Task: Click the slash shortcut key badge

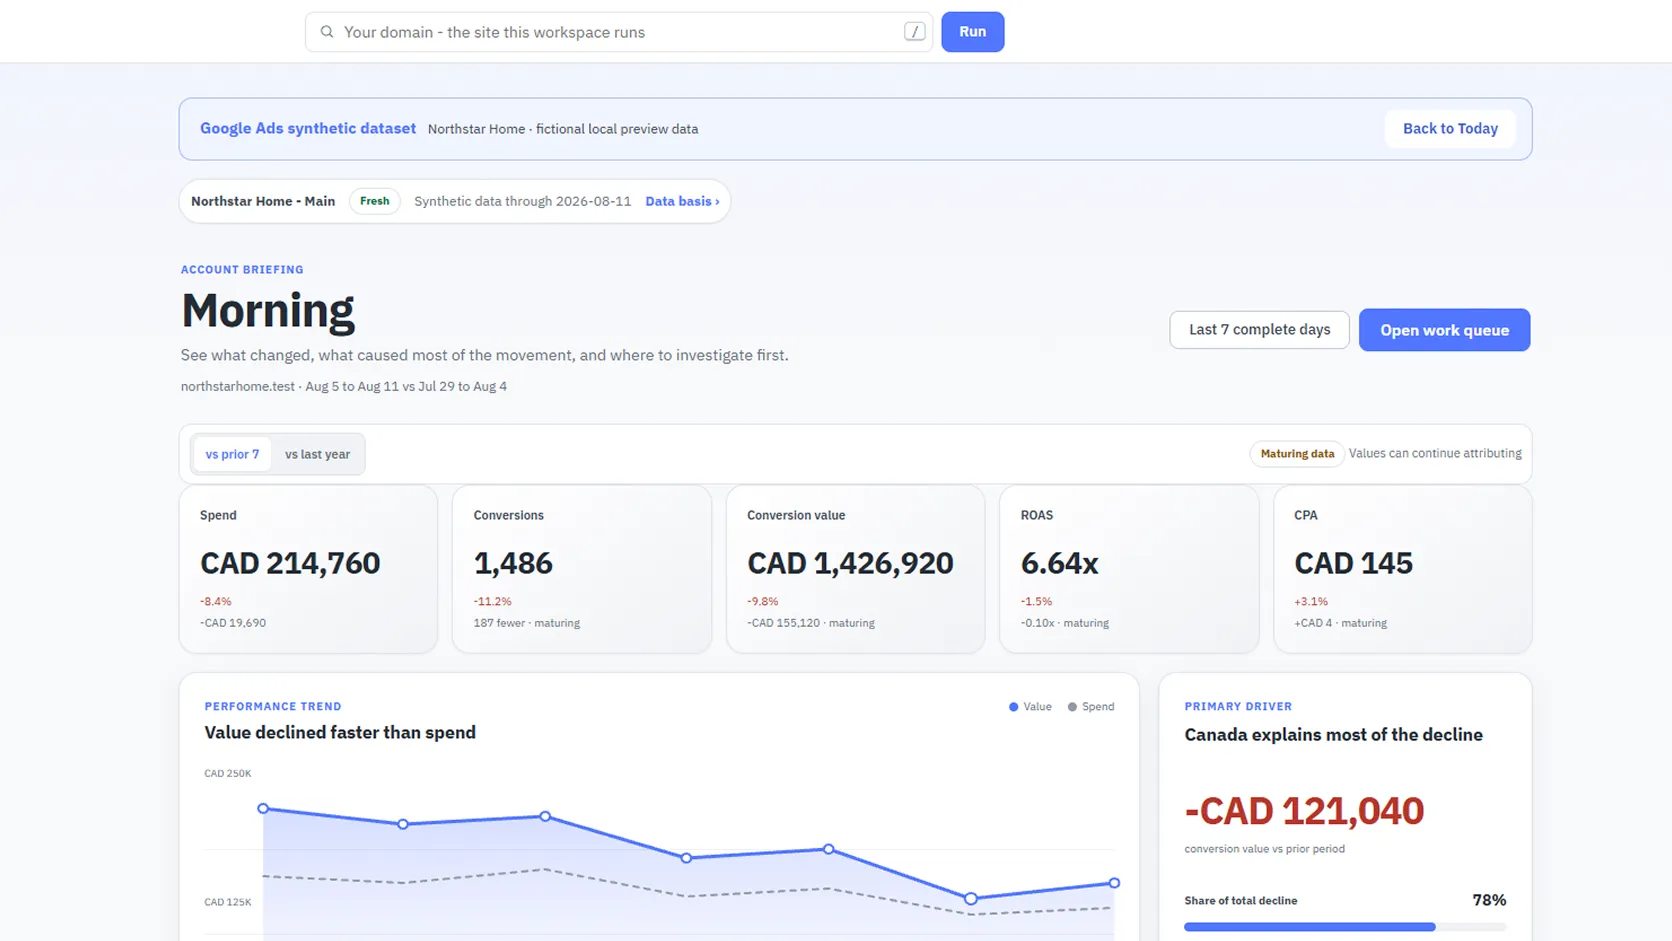Action: 914,32
